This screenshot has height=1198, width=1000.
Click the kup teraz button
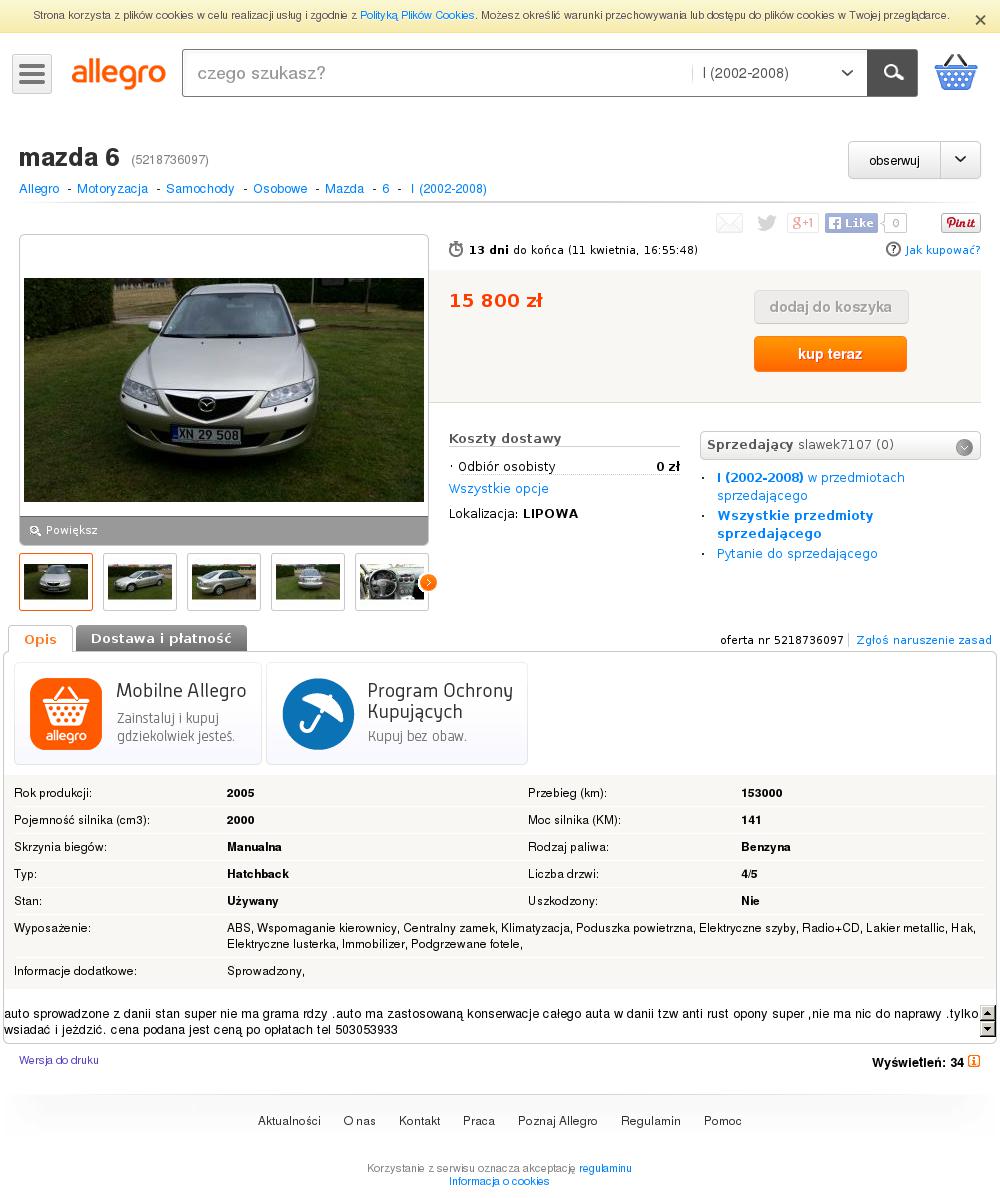pyautogui.click(x=830, y=354)
